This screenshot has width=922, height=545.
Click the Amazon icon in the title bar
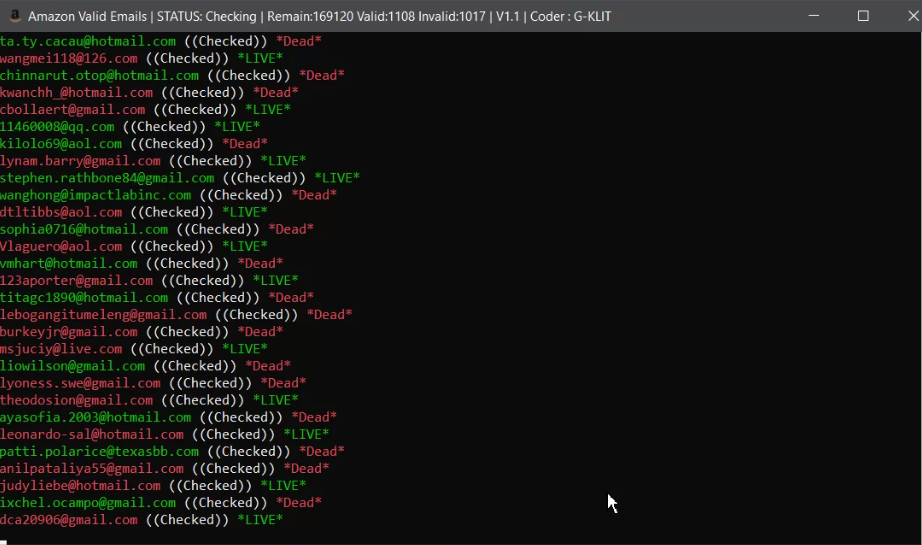click(13, 16)
